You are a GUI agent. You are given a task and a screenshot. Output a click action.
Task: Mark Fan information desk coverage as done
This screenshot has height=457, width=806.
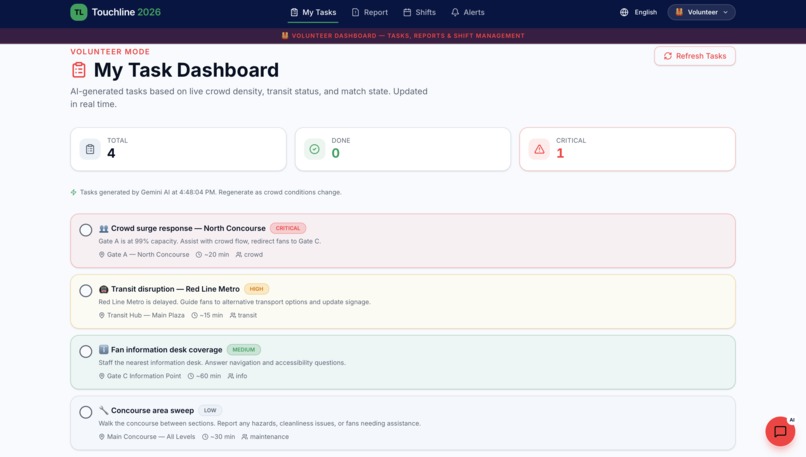coord(86,351)
